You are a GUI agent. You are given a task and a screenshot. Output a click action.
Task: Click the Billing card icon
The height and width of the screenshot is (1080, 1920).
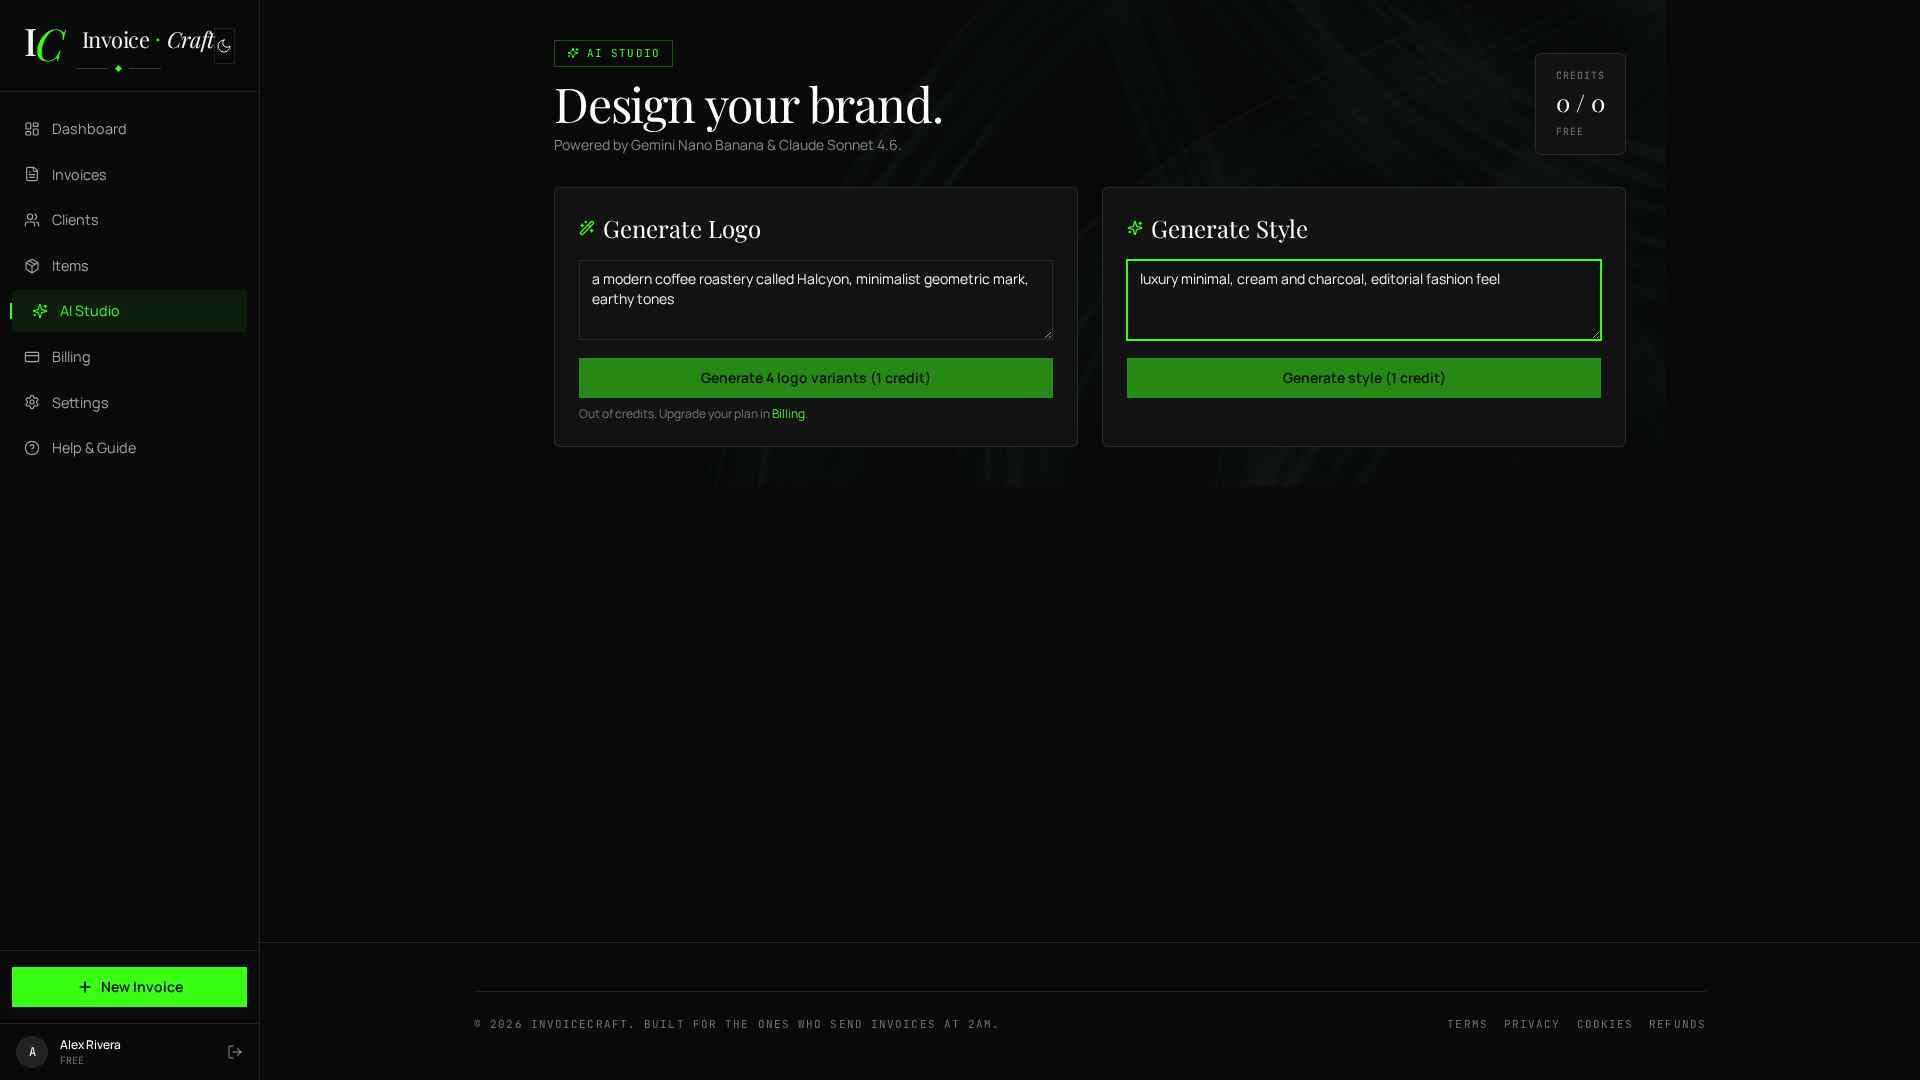(32, 357)
